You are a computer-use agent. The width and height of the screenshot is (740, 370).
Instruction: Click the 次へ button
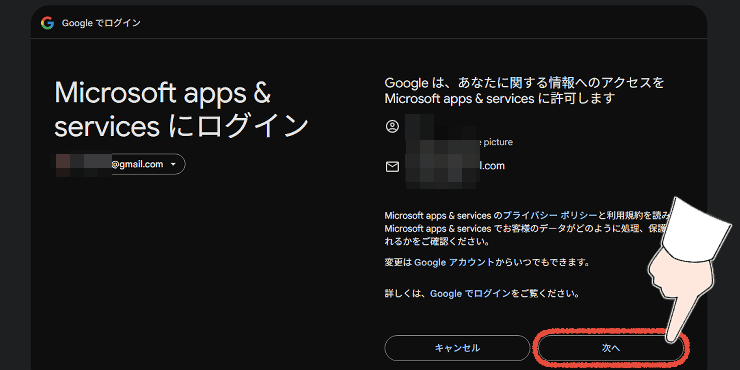(611, 348)
